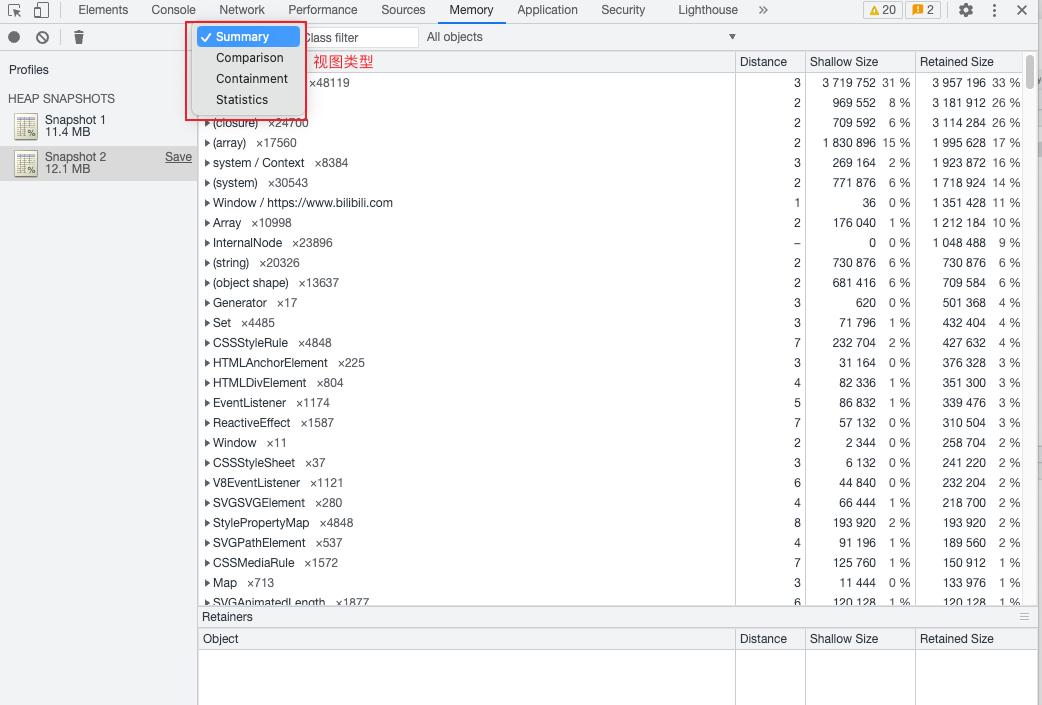1042x705 pixels.
Task: Click the warnings count badge showing 20
Action: coord(882,10)
